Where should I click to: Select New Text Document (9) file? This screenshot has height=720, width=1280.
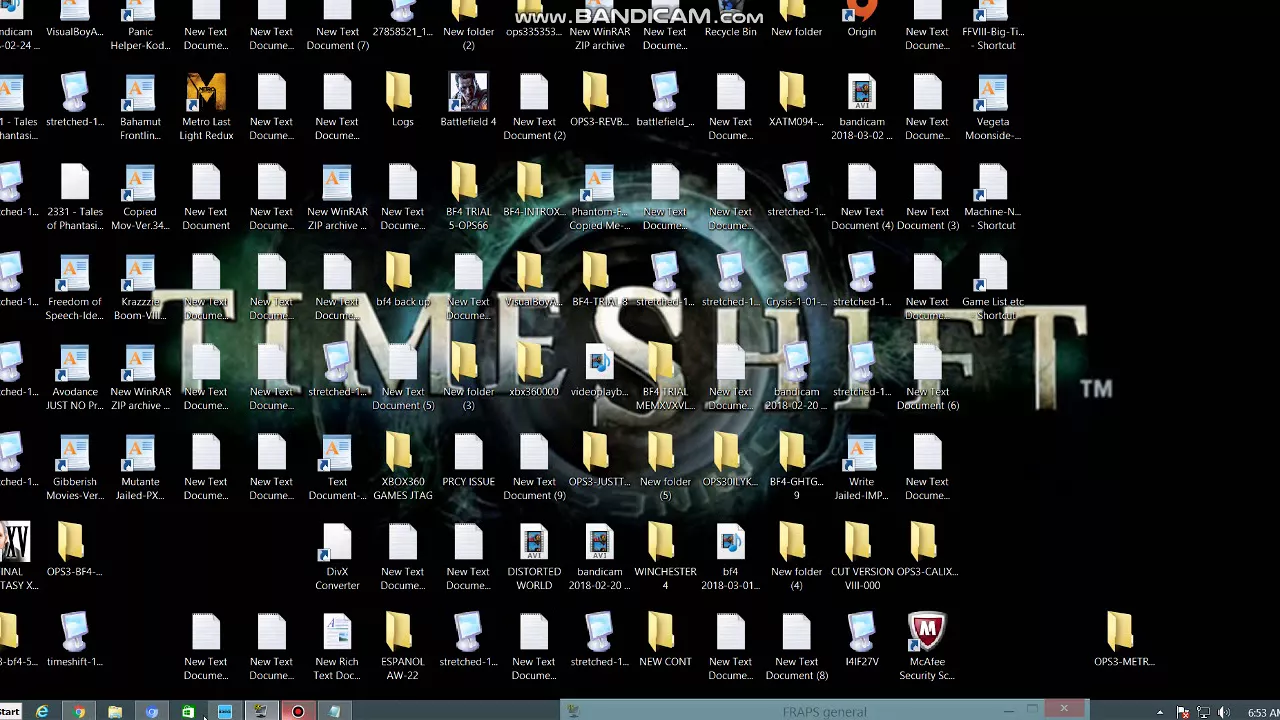coord(534,467)
